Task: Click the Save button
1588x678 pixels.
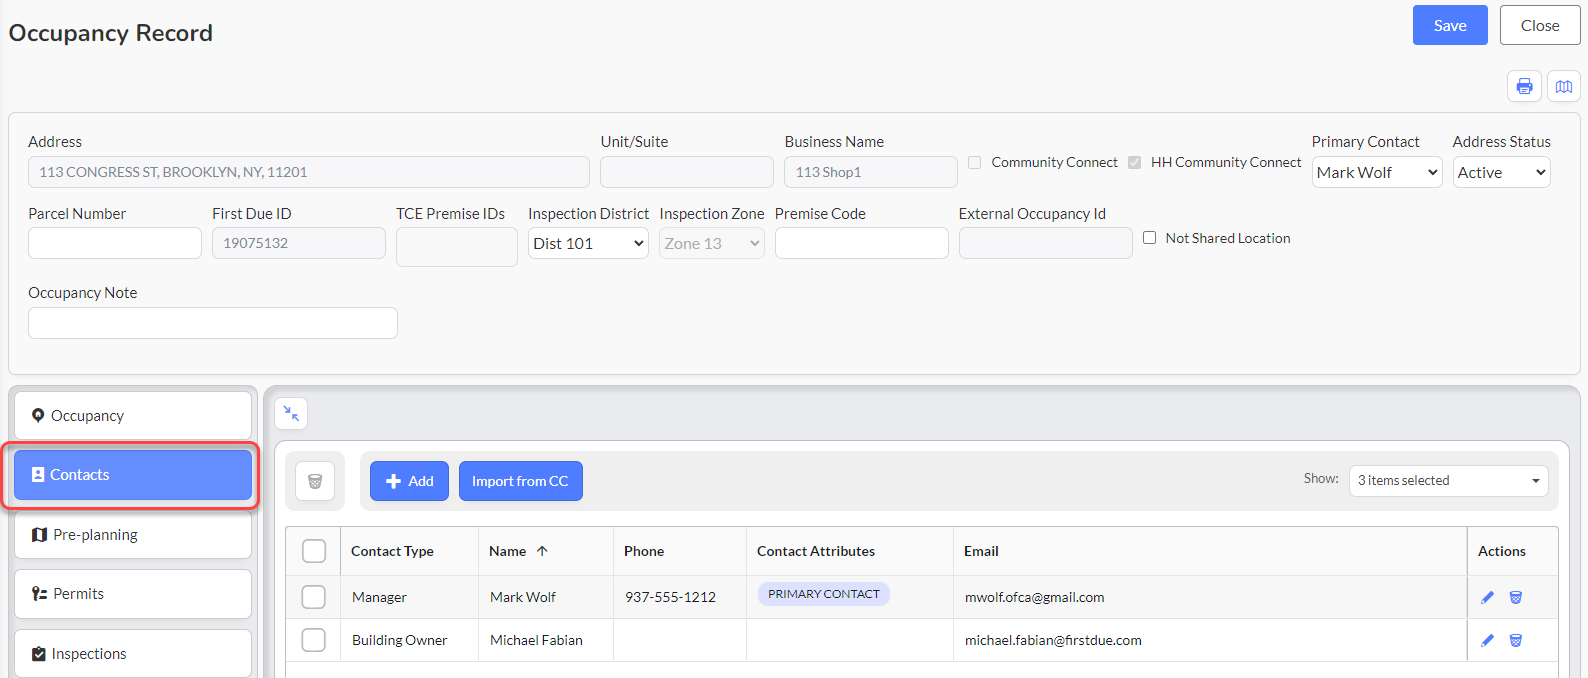Action: point(1450,25)
